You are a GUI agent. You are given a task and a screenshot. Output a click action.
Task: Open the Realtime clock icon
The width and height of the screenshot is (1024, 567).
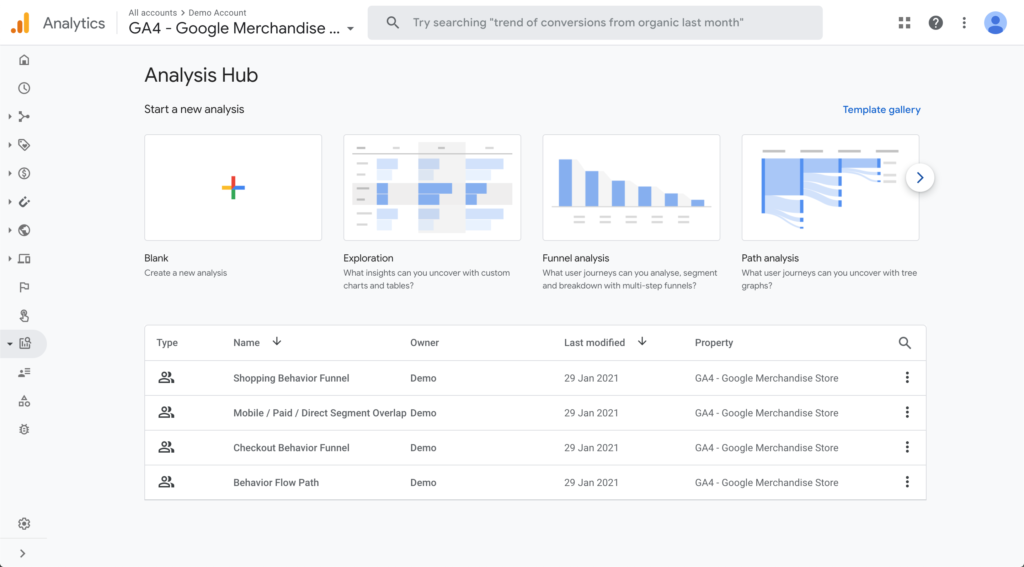click(x=24, y=88)
